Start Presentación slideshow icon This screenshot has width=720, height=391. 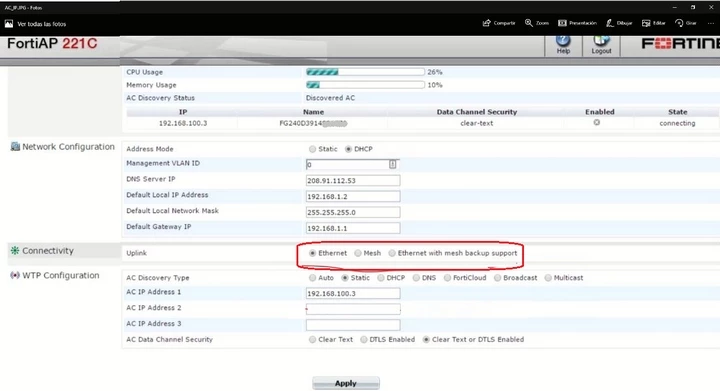click(x=562, y=23)
